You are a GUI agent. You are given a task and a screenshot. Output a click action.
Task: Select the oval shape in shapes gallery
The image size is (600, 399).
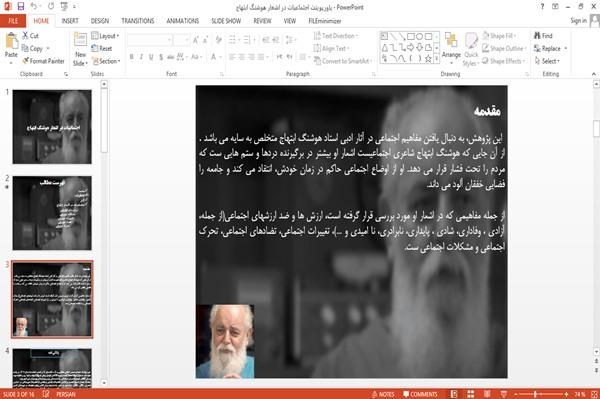(420, 36)
